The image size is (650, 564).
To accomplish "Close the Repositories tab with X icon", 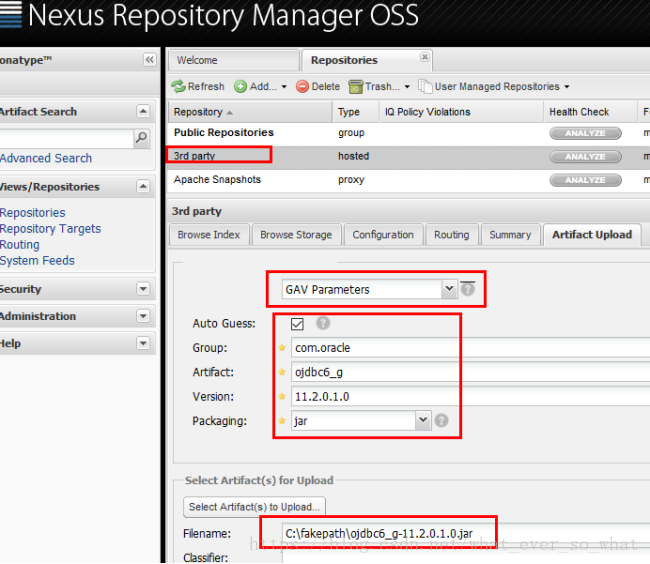I will coord(424,57).
